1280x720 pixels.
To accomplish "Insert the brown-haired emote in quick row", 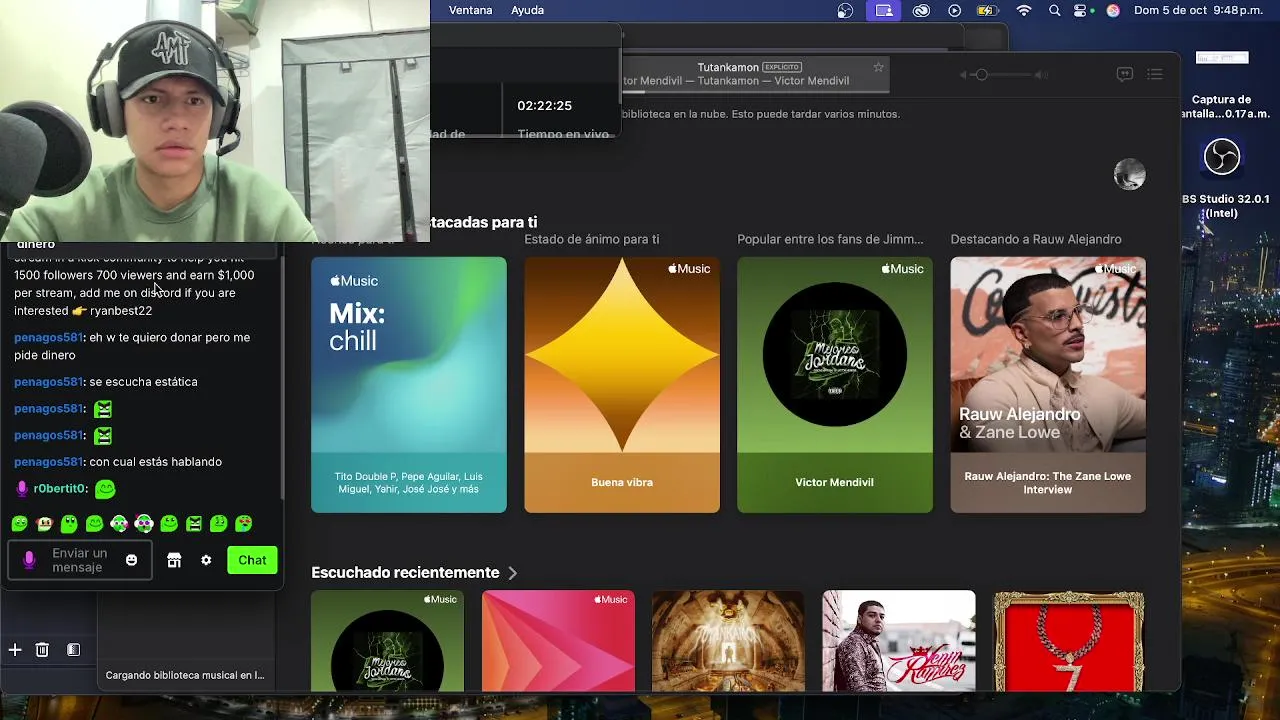I will (44, 523).
